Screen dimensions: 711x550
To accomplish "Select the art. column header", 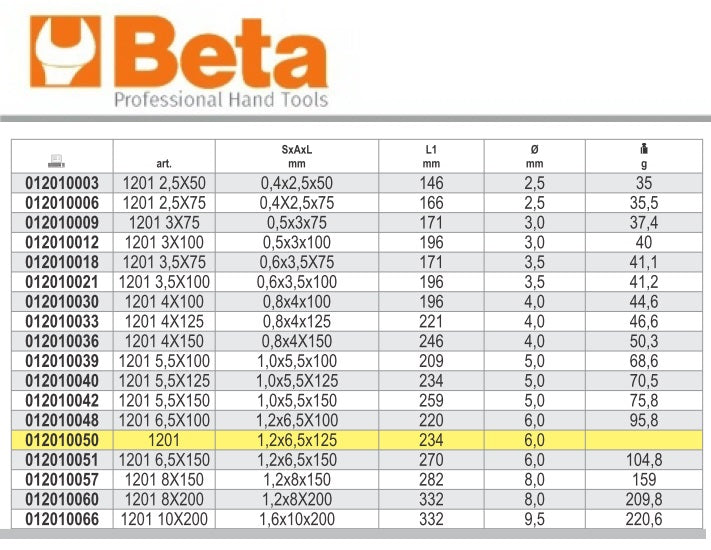I will (x=165, y=165).
